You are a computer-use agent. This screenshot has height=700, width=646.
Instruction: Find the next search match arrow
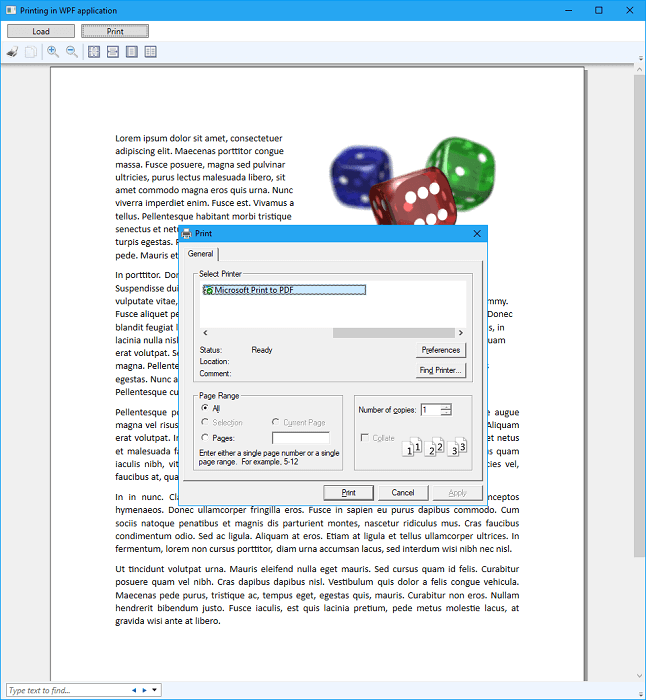pos(144,690)
